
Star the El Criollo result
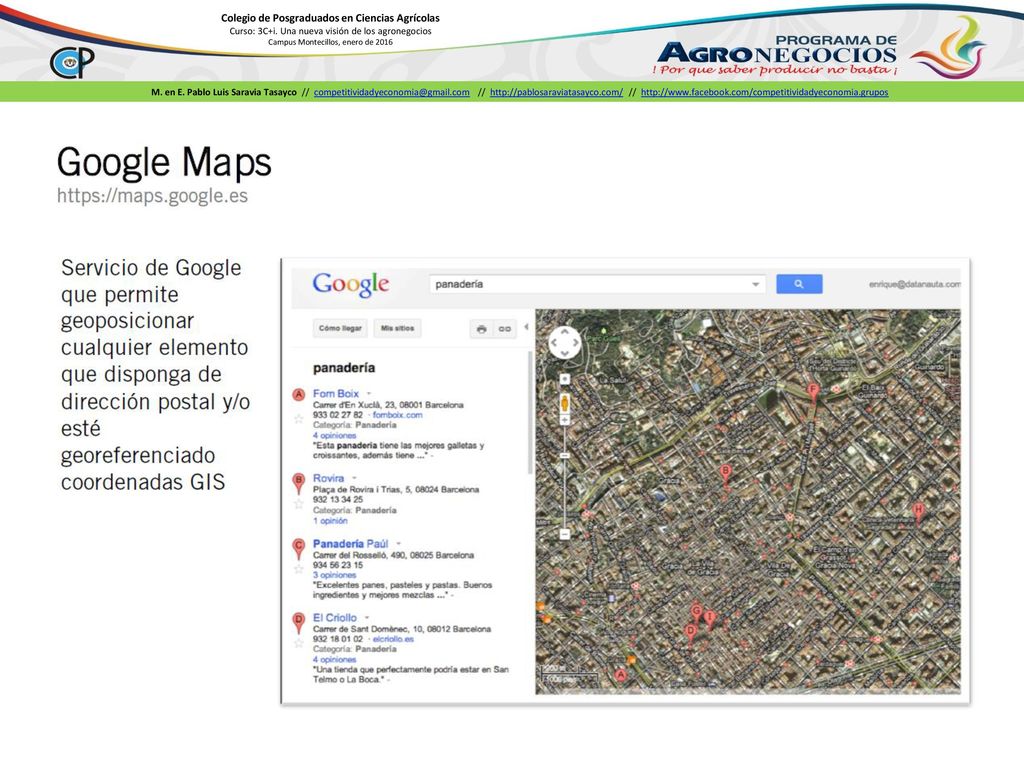298,643
